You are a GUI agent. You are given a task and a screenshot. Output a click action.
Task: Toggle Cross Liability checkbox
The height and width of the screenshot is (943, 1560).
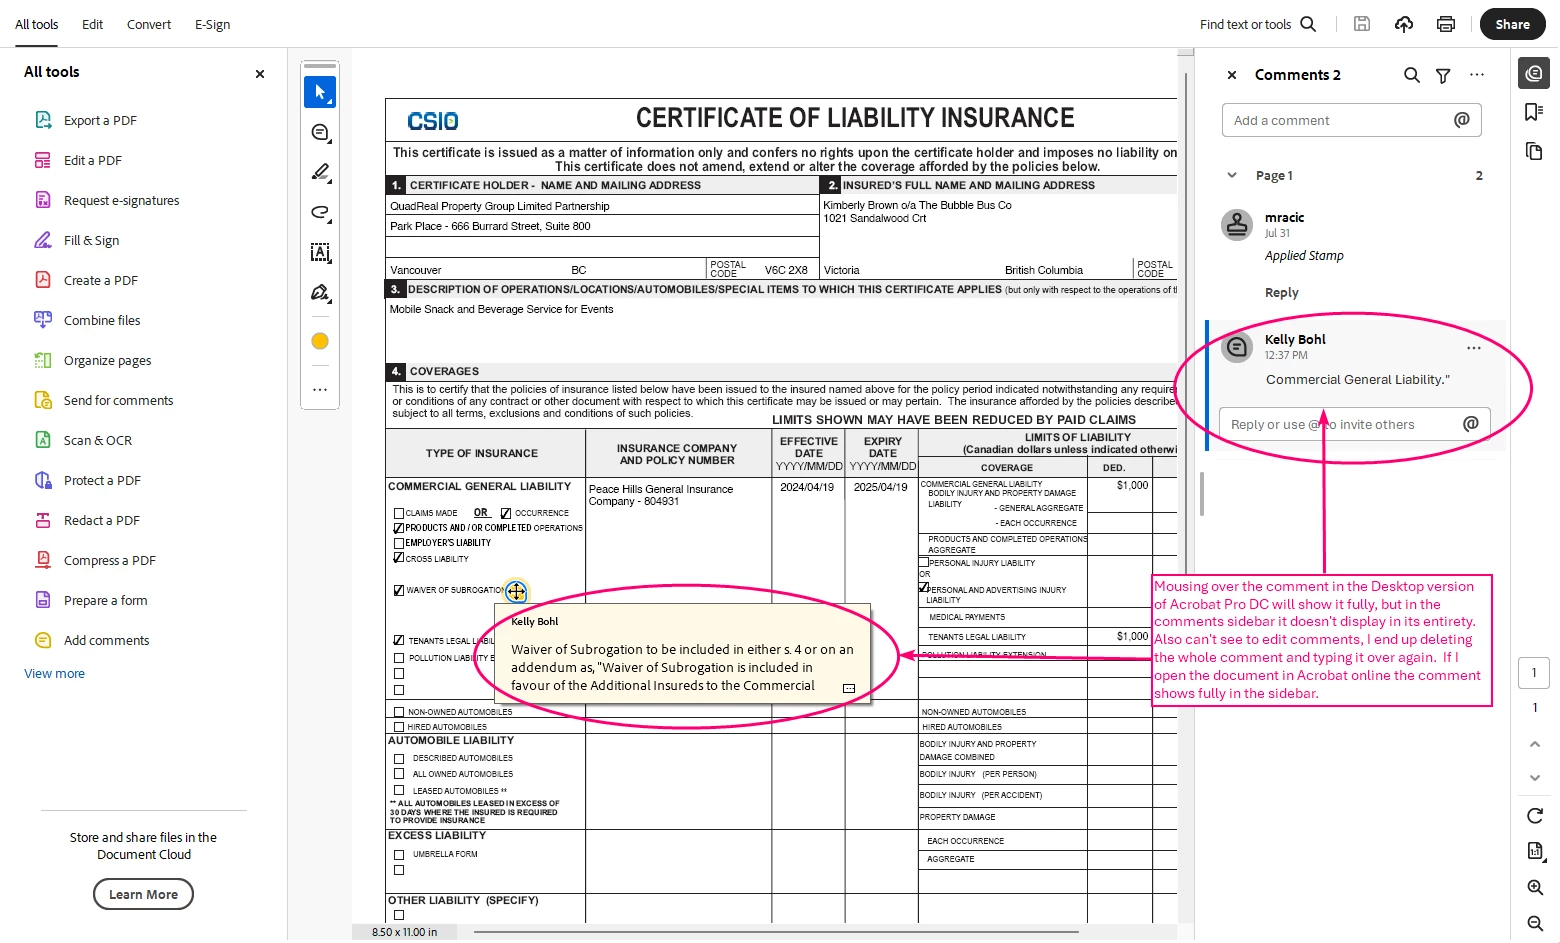click(x=399, y=558)
